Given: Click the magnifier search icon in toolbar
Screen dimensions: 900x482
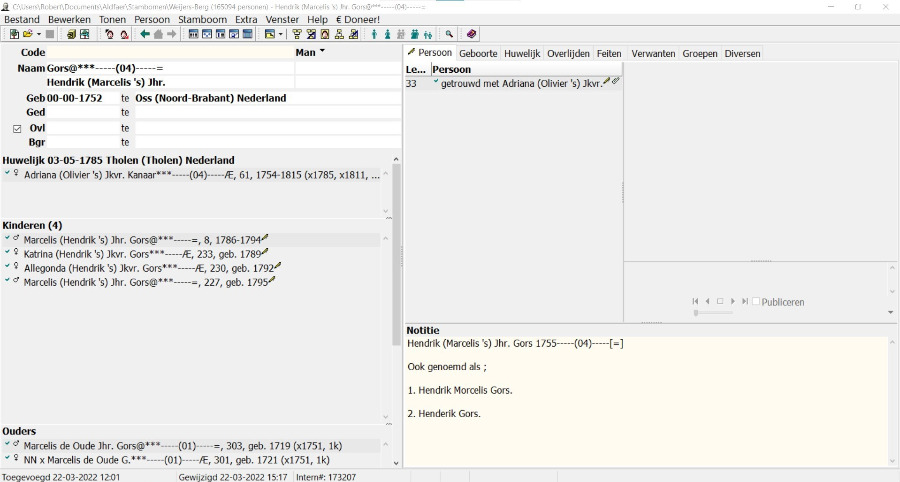Looking at the screenshot, I should click(x=449, y=34).
